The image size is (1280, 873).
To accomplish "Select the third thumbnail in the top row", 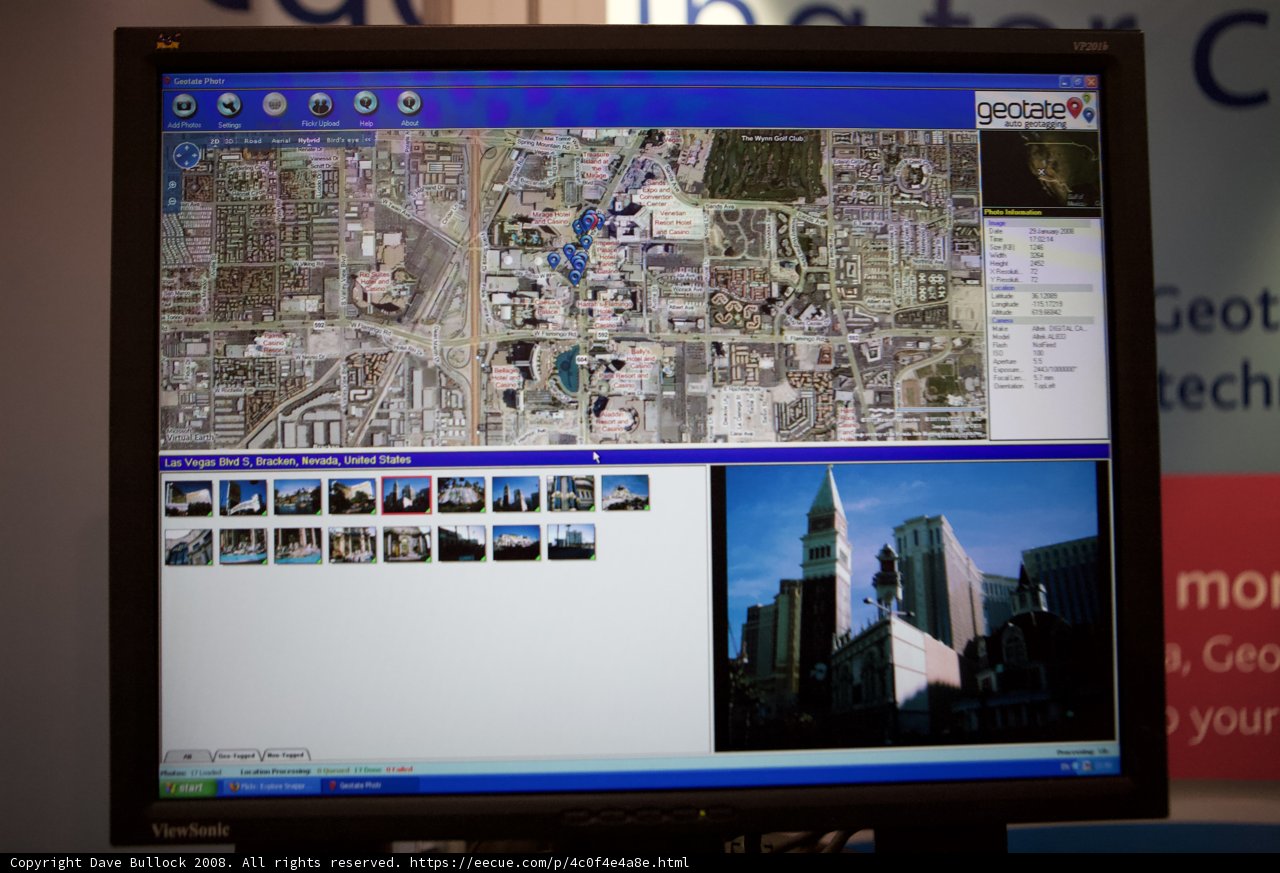I will point(298,496).
